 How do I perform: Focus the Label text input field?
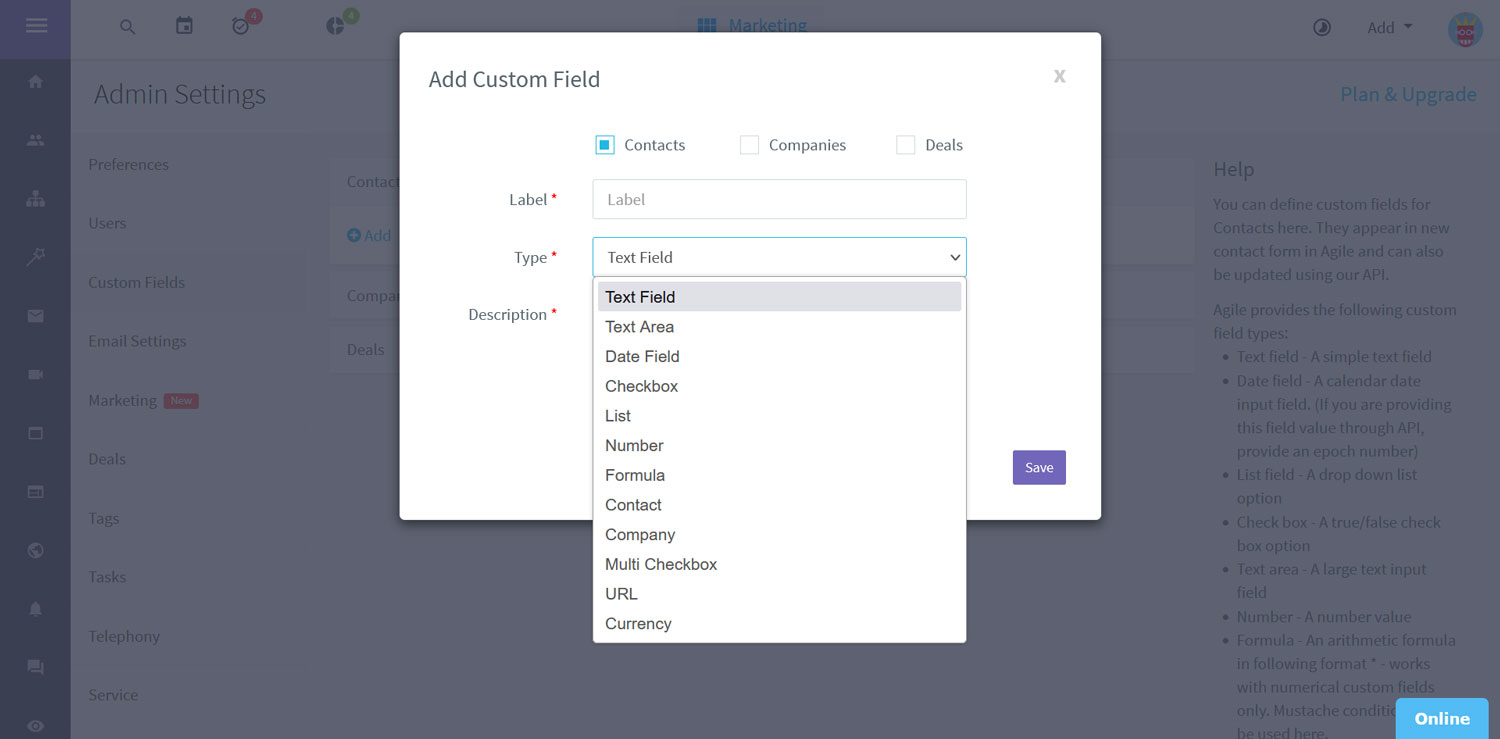point(779,199)
